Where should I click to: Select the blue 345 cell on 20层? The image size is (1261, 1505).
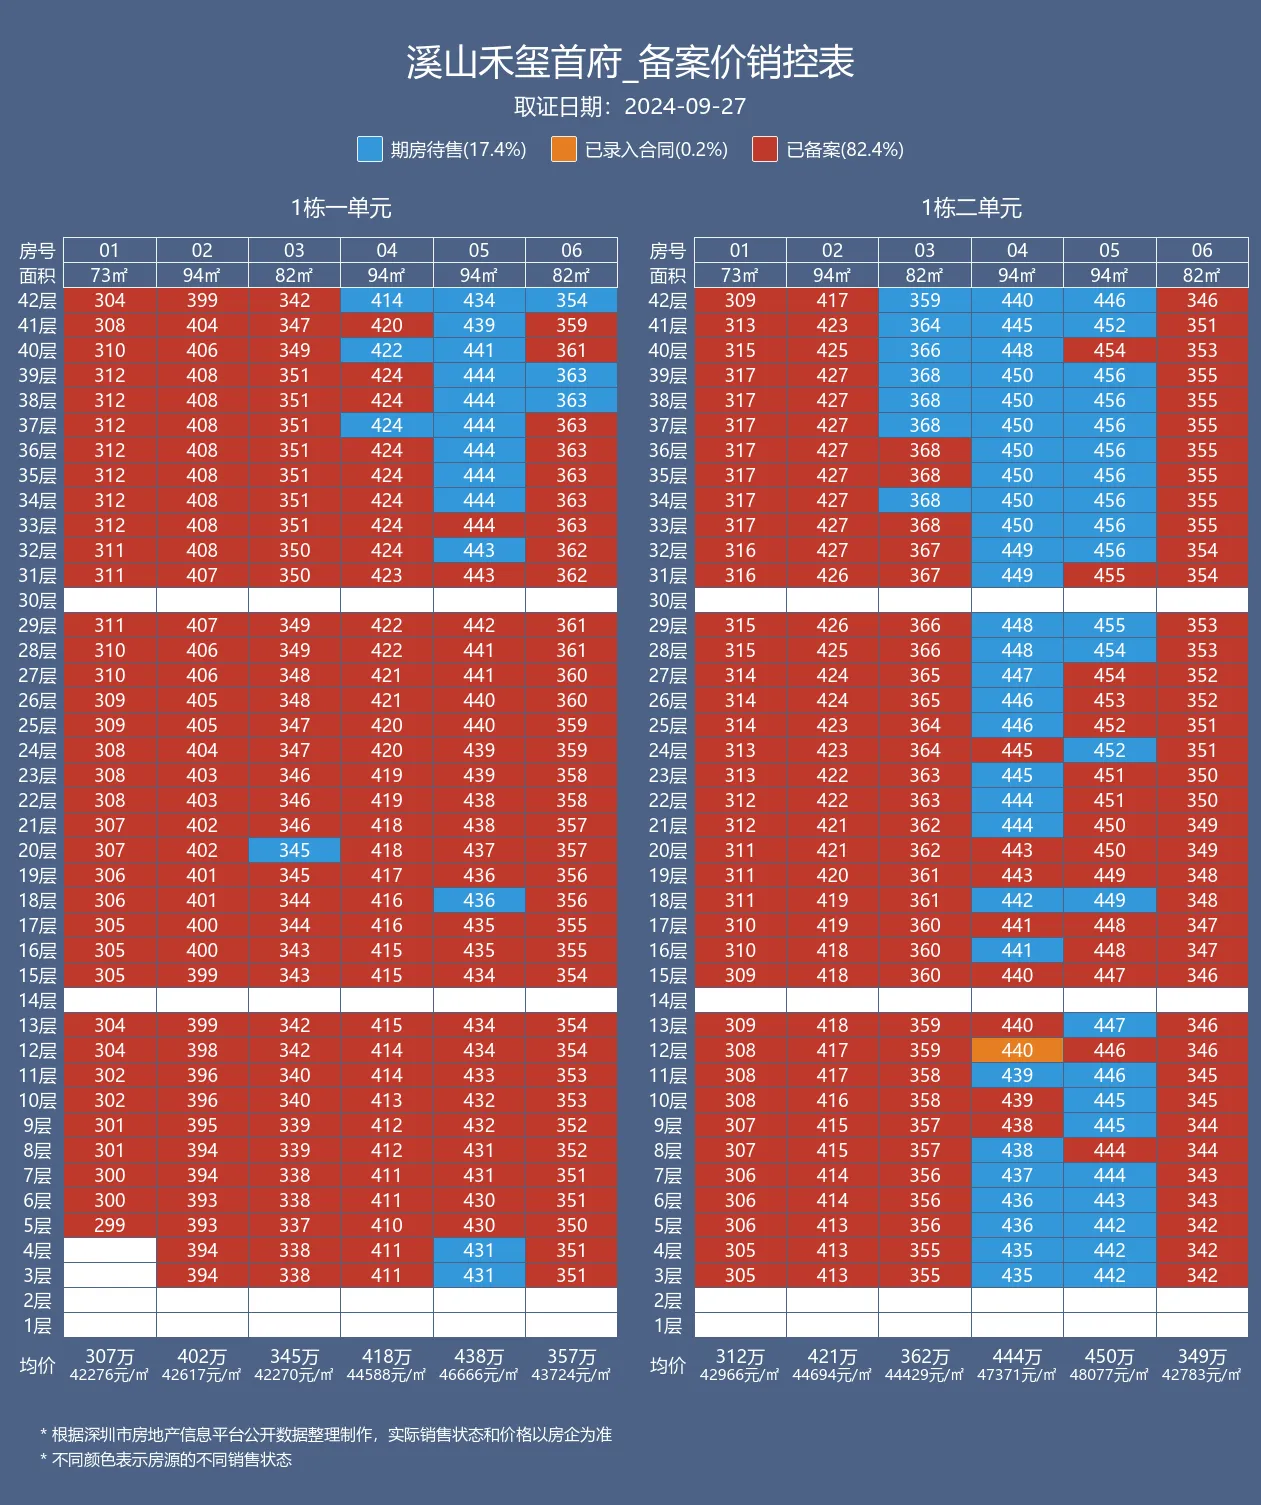(x=294, y=850)
